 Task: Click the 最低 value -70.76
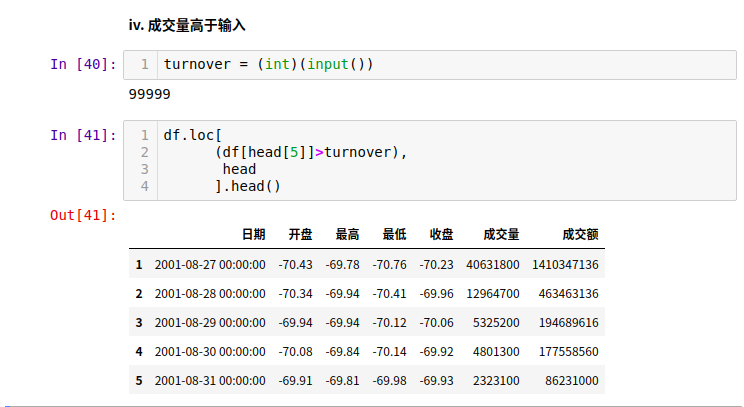(390, 265)
